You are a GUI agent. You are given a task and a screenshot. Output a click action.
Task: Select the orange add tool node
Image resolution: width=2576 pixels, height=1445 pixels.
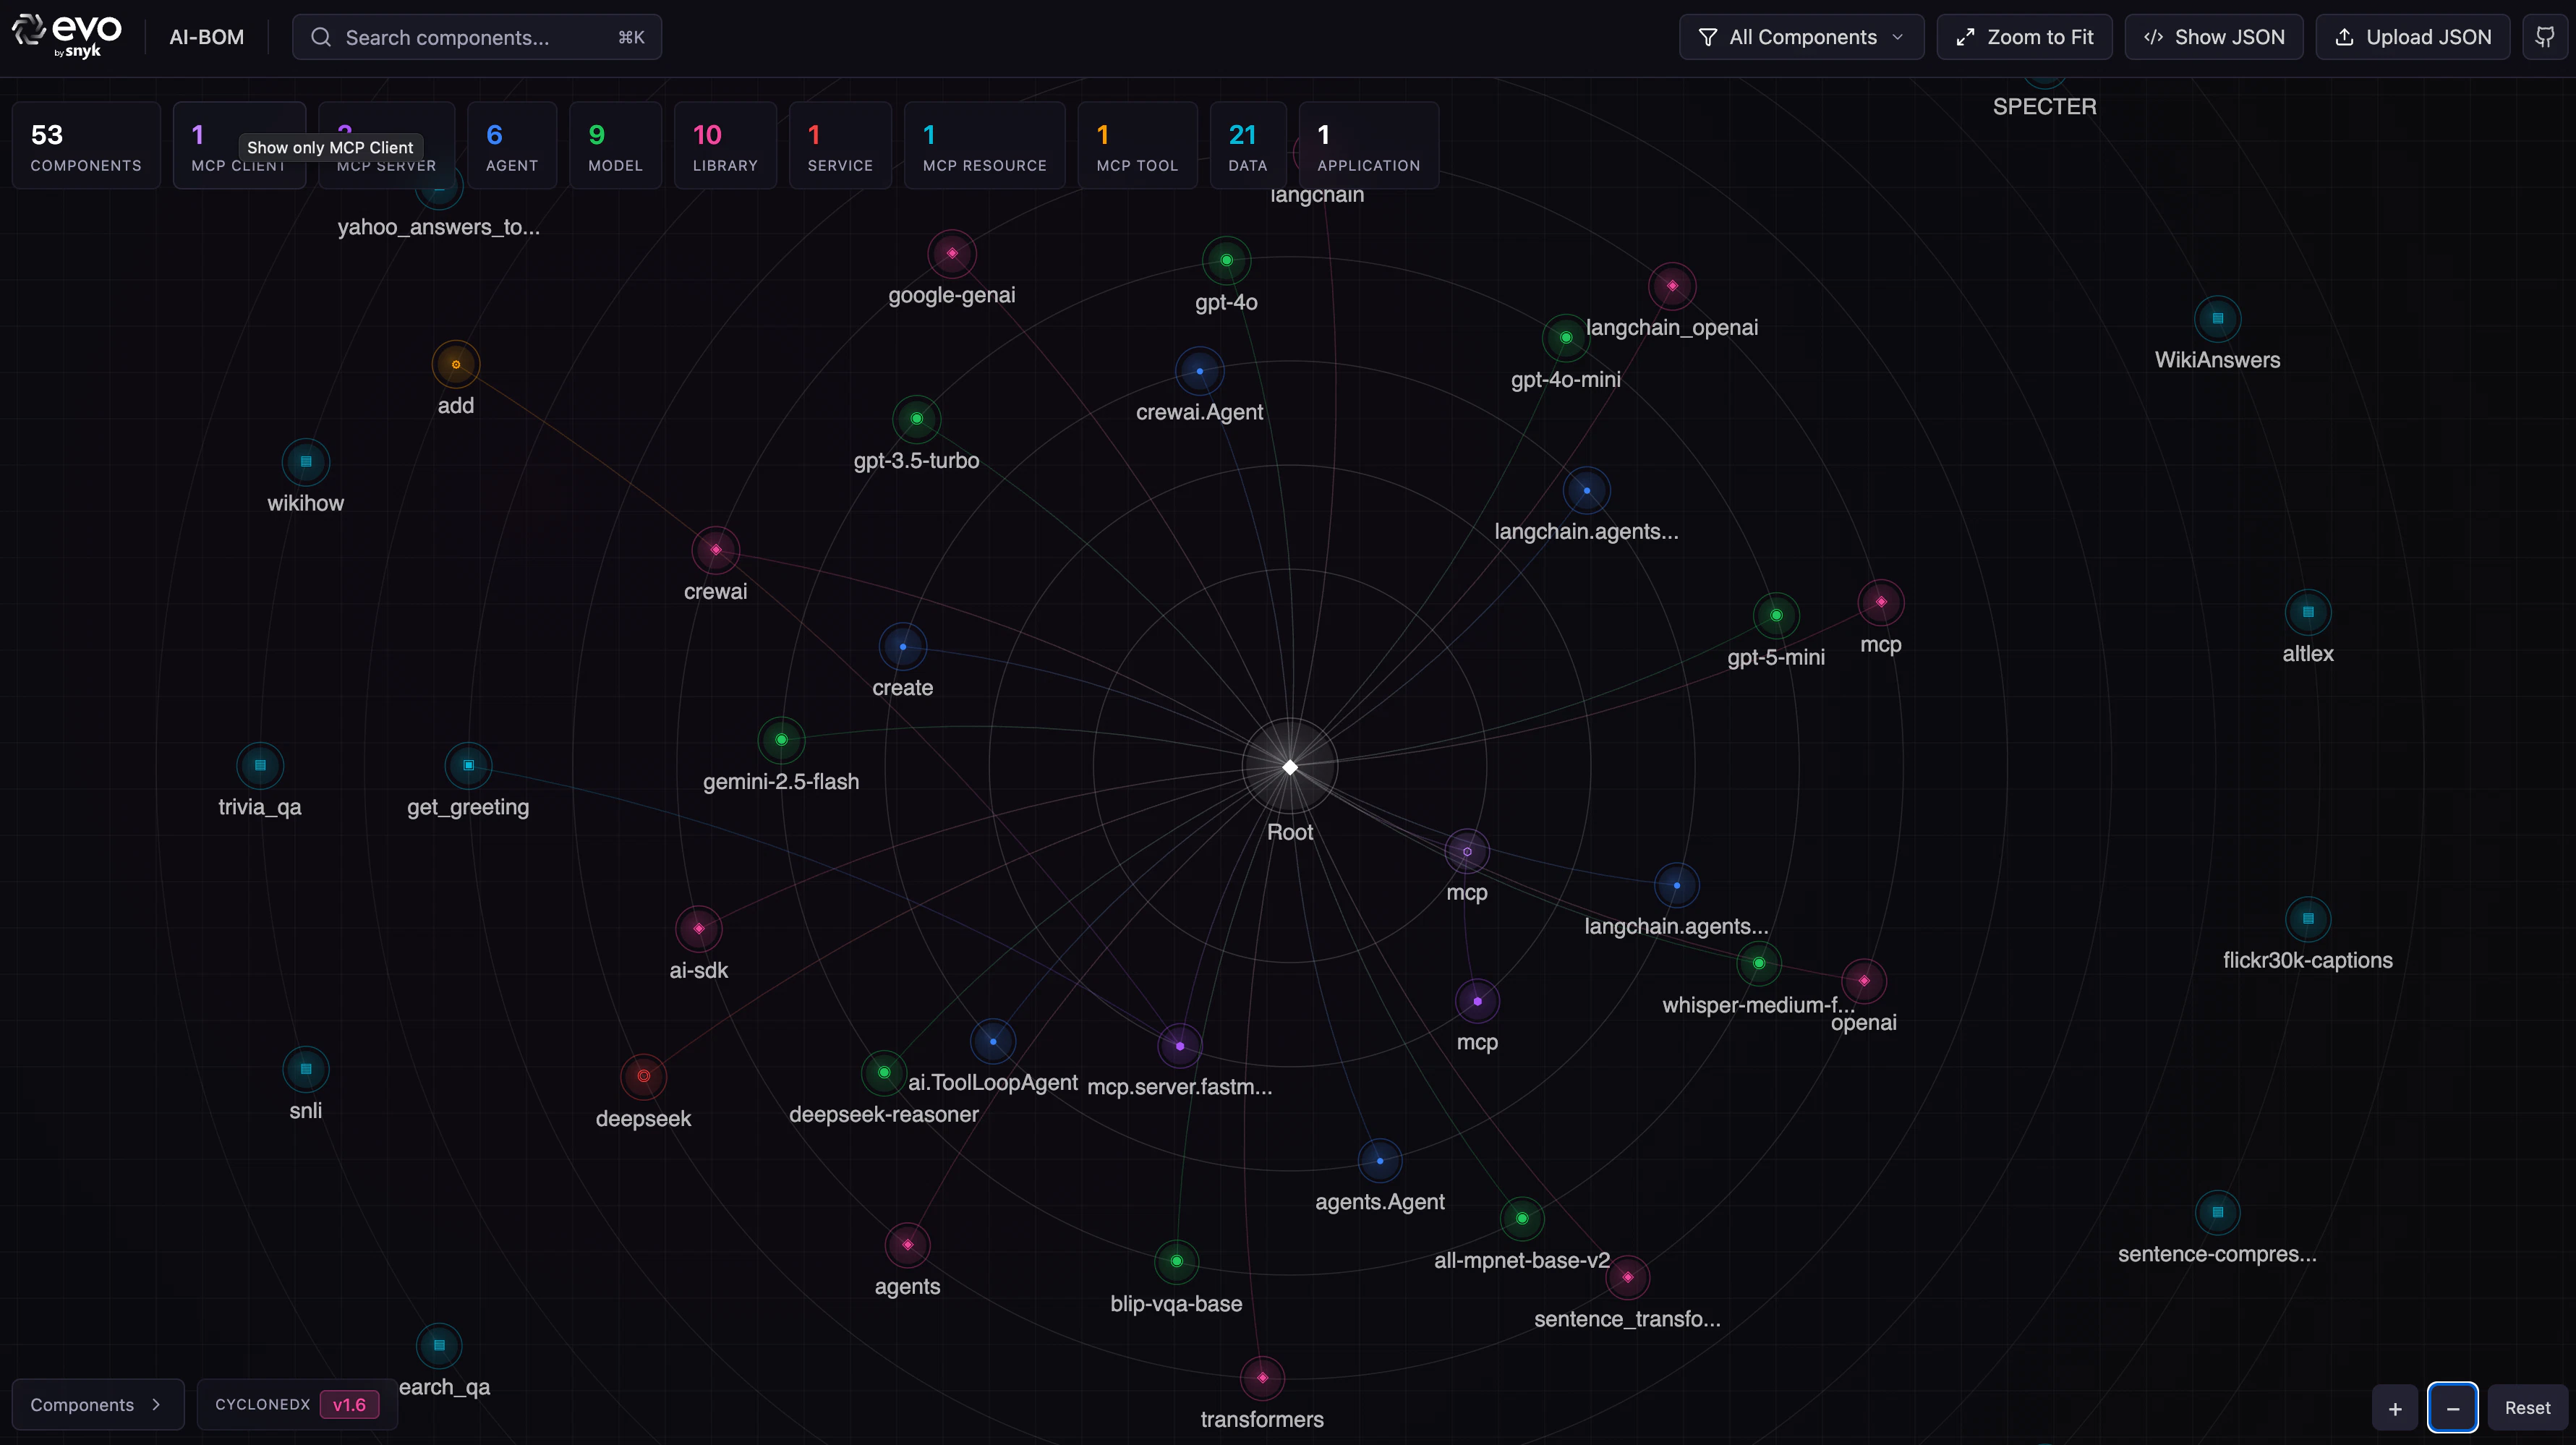coord(456,364)
